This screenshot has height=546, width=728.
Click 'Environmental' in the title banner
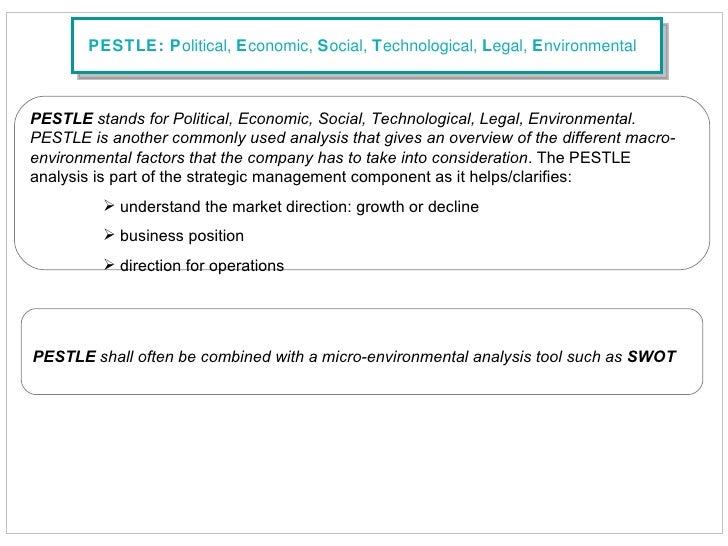[584, 46]
